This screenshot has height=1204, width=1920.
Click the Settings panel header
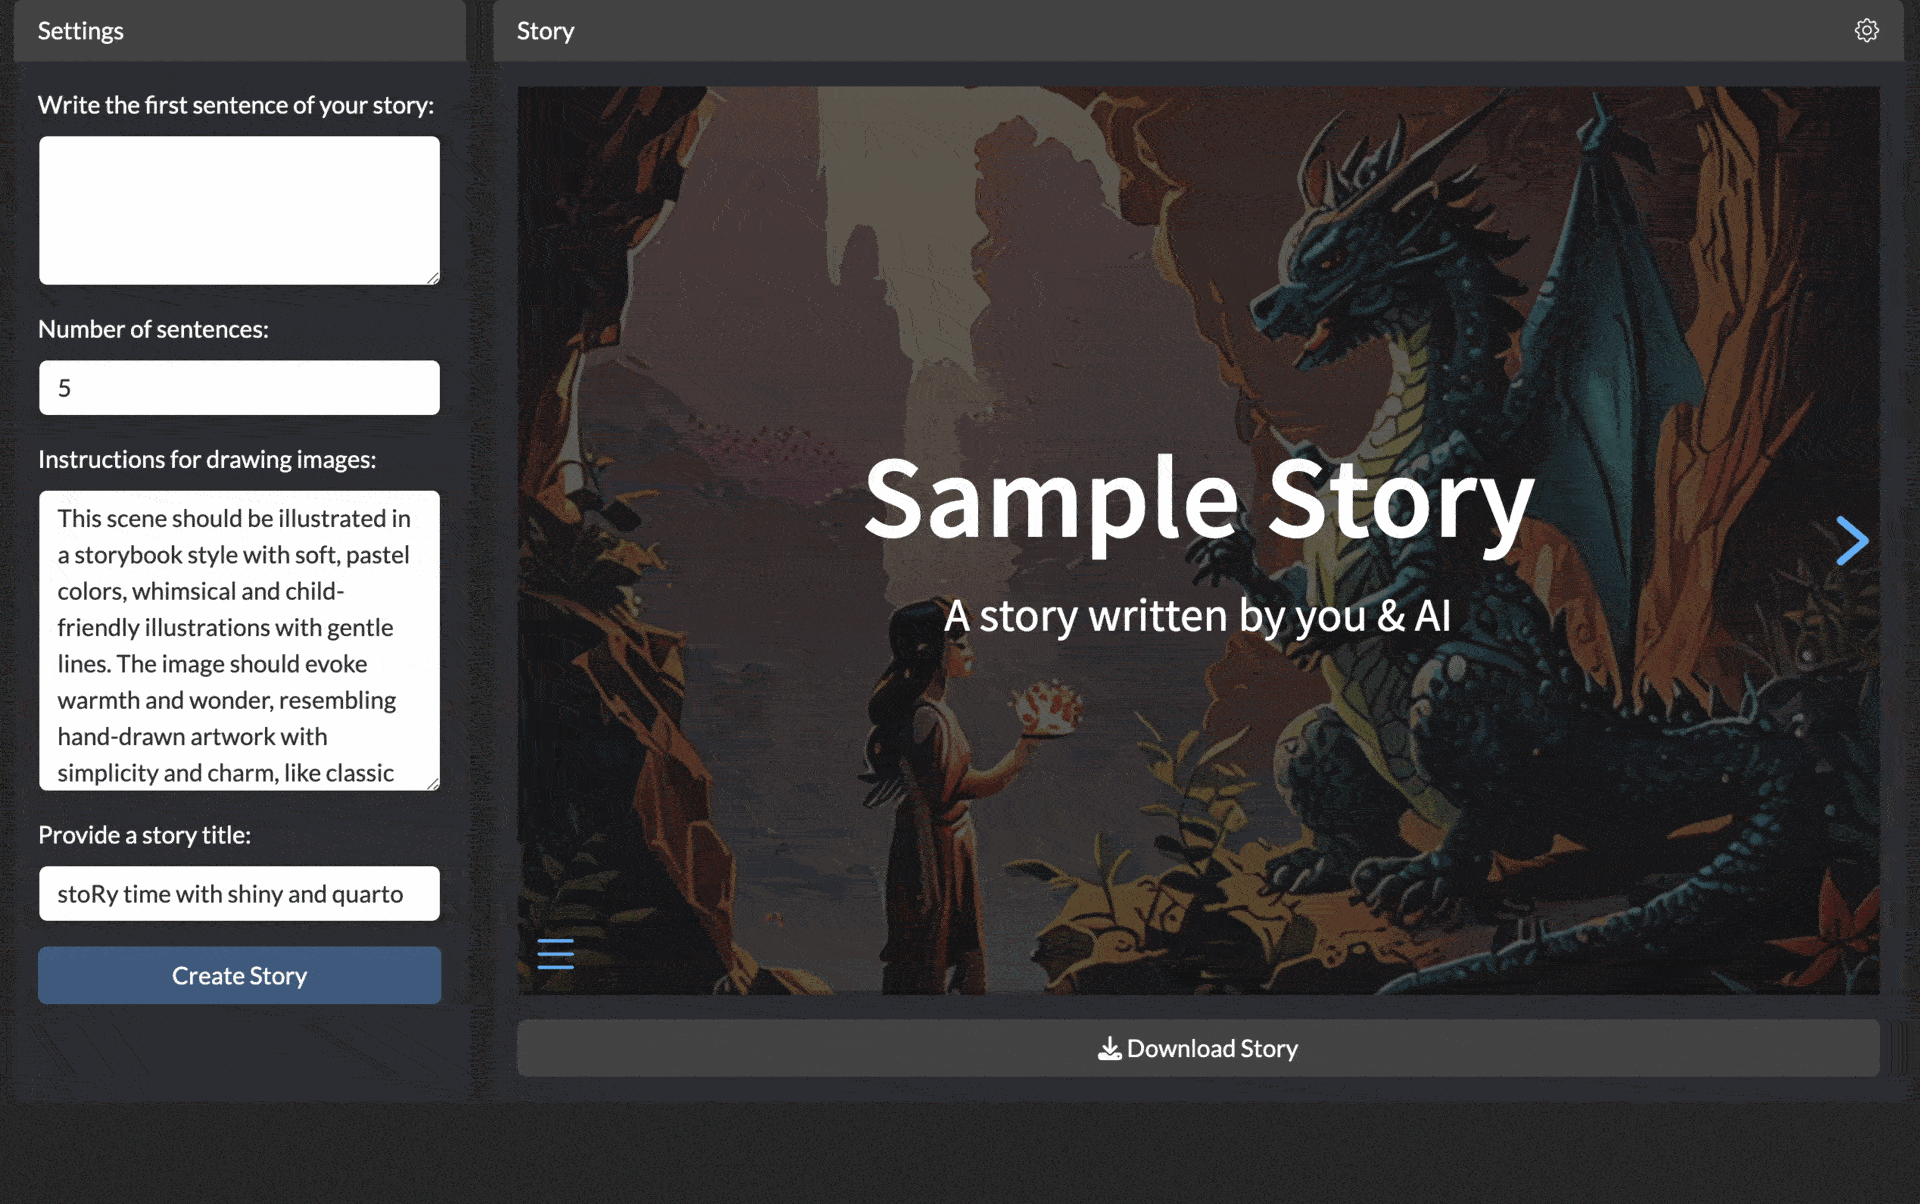point(81,31)
